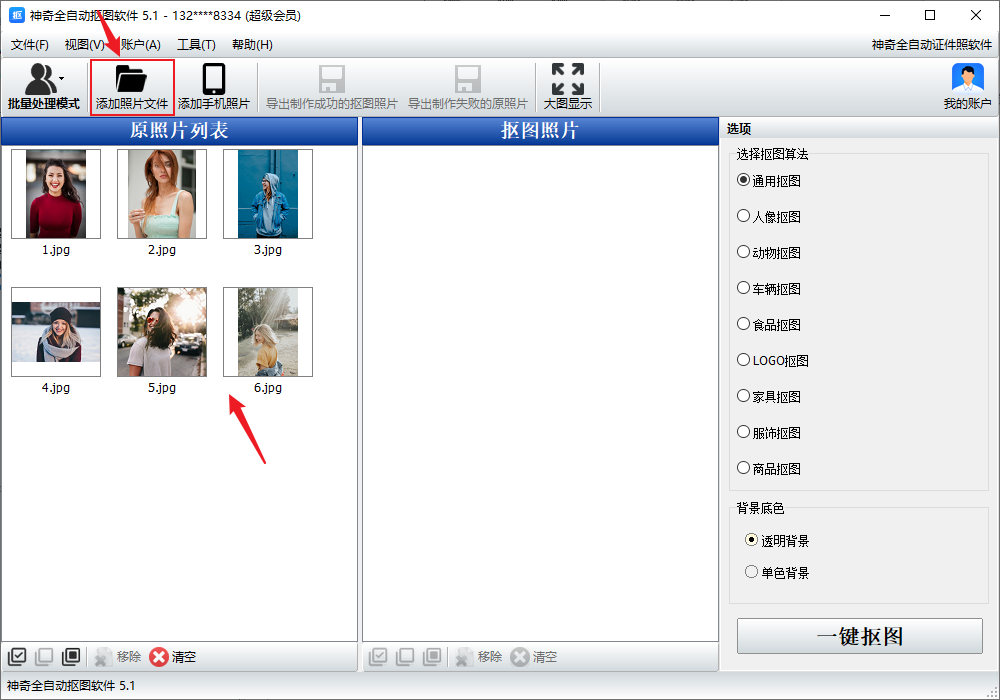This screenshot has height=700, width=1000.
Task: Open the Help (帮助) menu
Action: tap(252, 45)
